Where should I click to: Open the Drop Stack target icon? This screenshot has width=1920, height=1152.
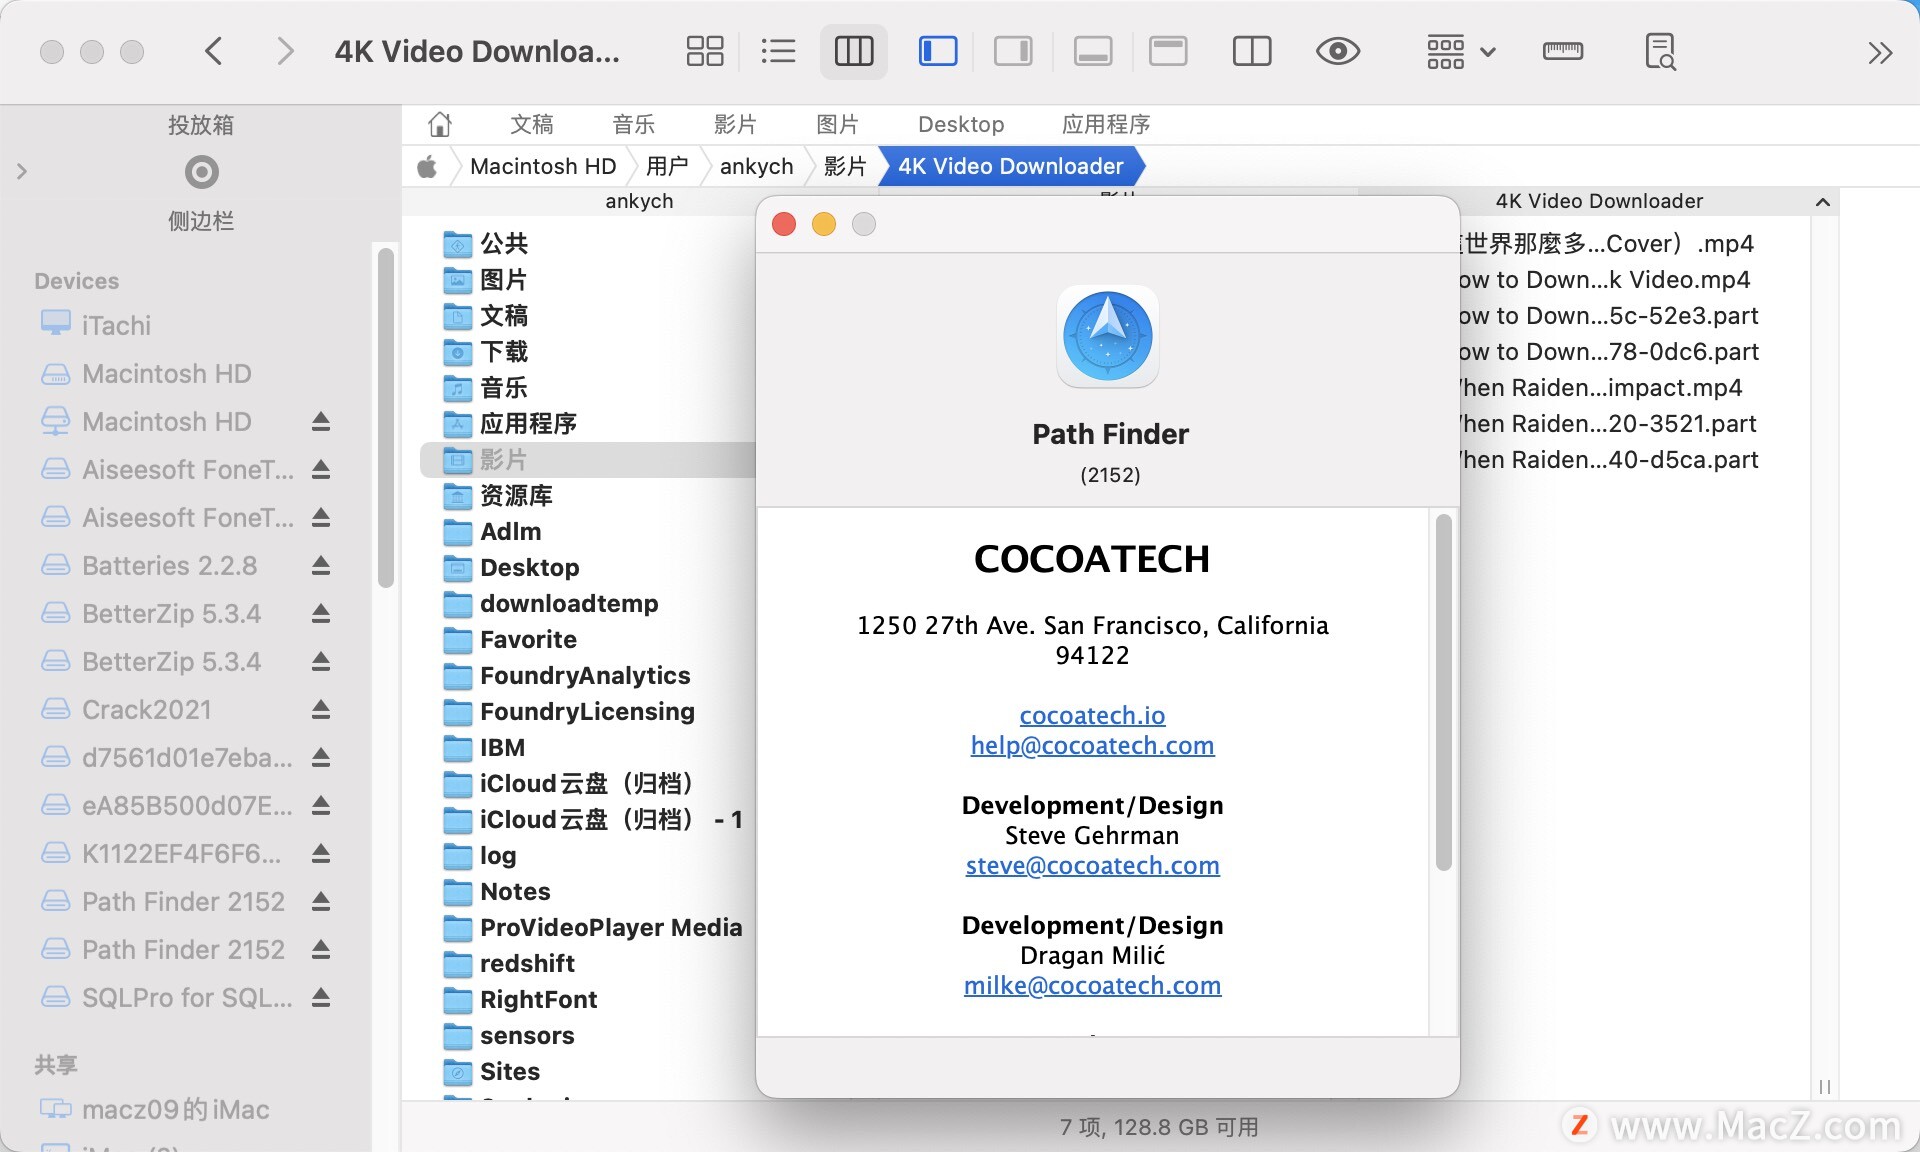[201, 171]
